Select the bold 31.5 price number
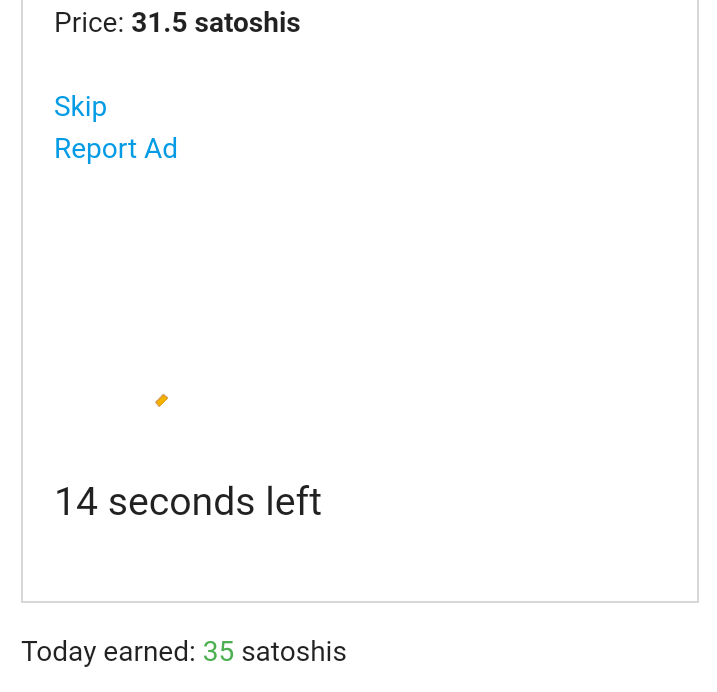 (159, 23)
